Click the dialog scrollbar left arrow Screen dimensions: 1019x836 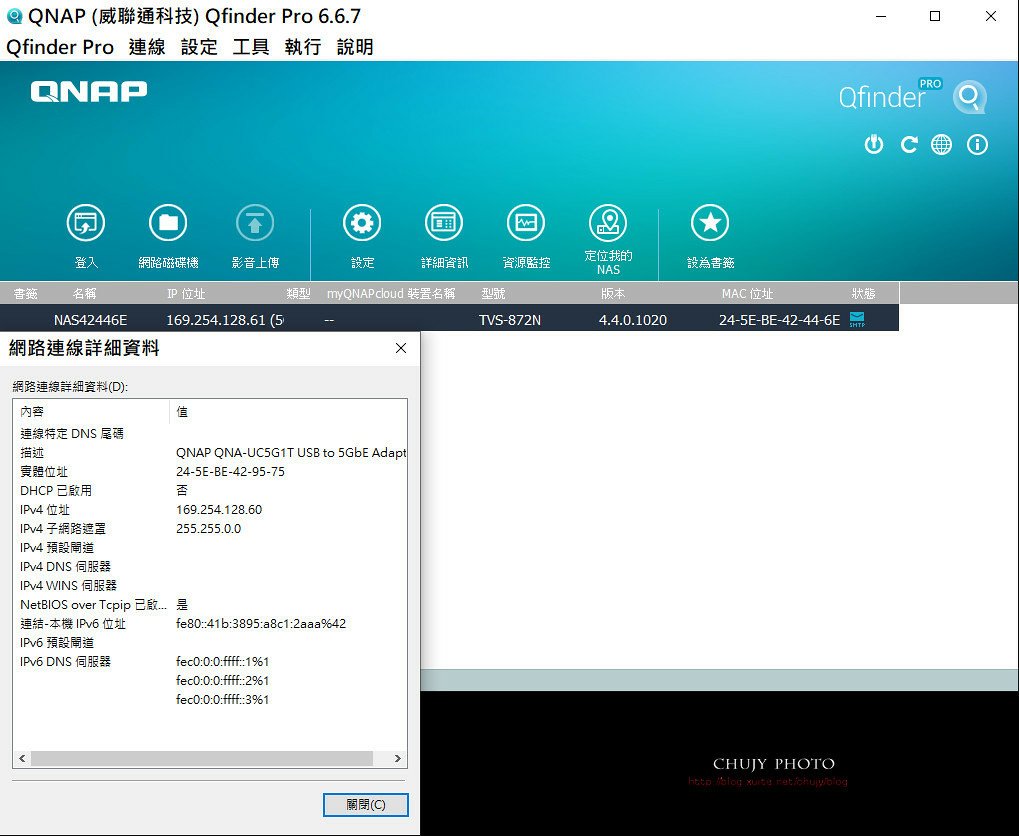point(22,759)
